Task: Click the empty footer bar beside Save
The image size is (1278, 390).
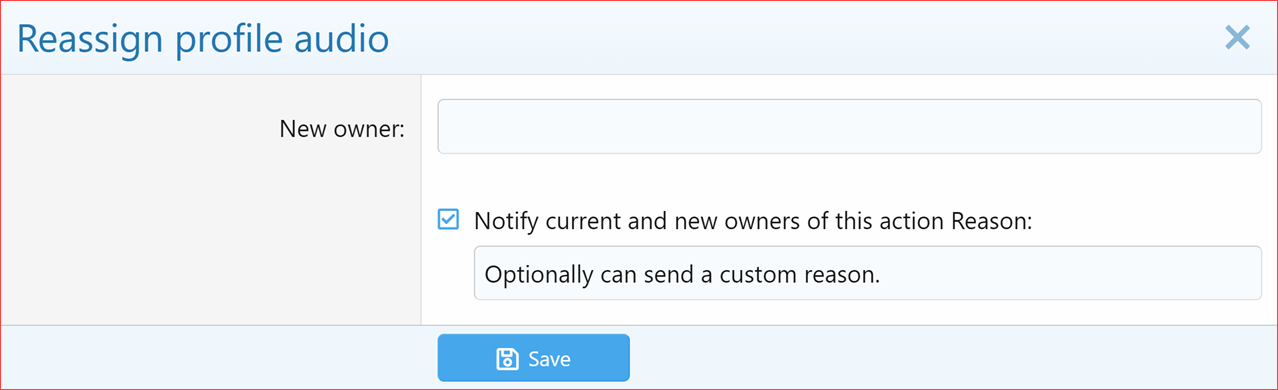Action: click(950, 357)
